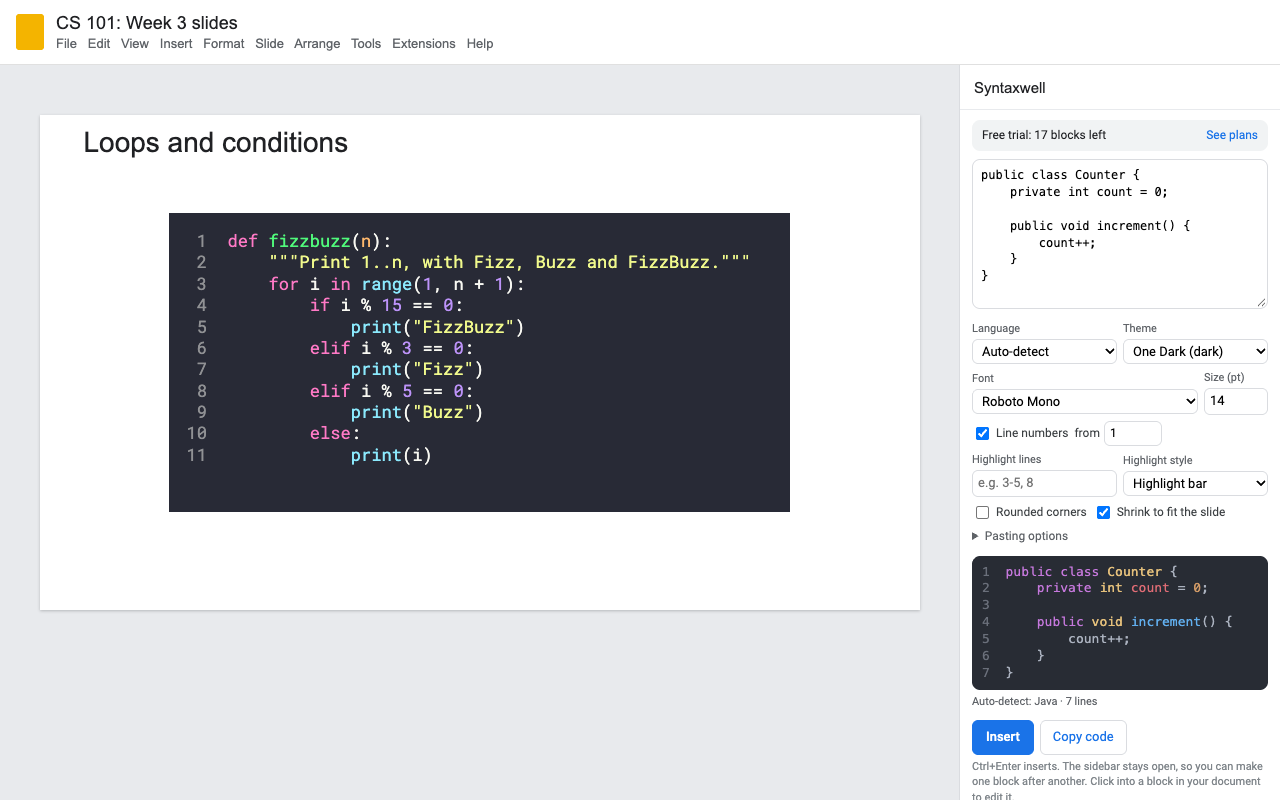The height and width of the screenshot is (800, 1280).
Task: Click the blue Insert button
Action: click(1003, 737)
